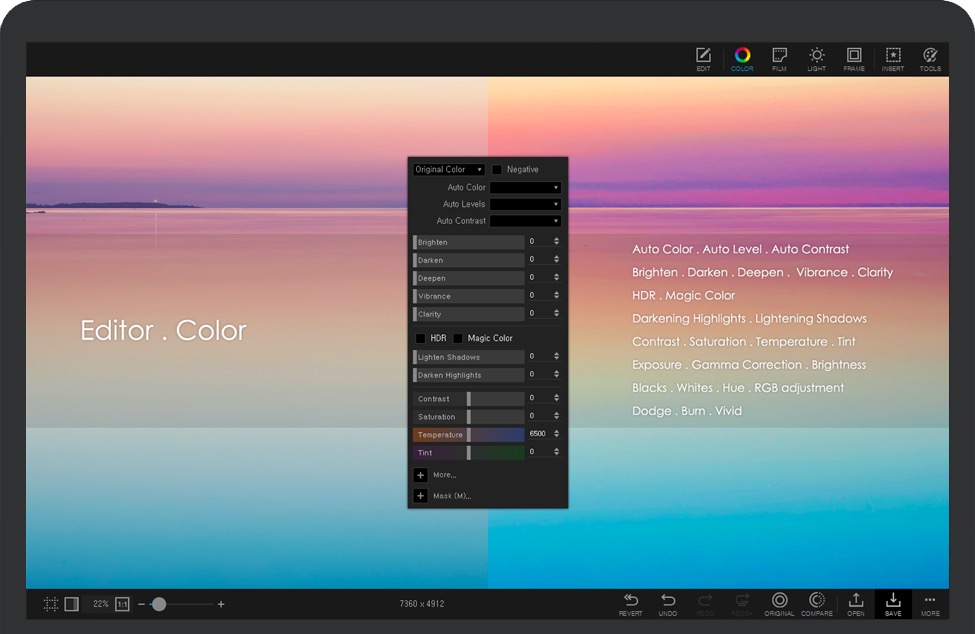
Task: Open the Original Color dropdown
Action: 449,170
